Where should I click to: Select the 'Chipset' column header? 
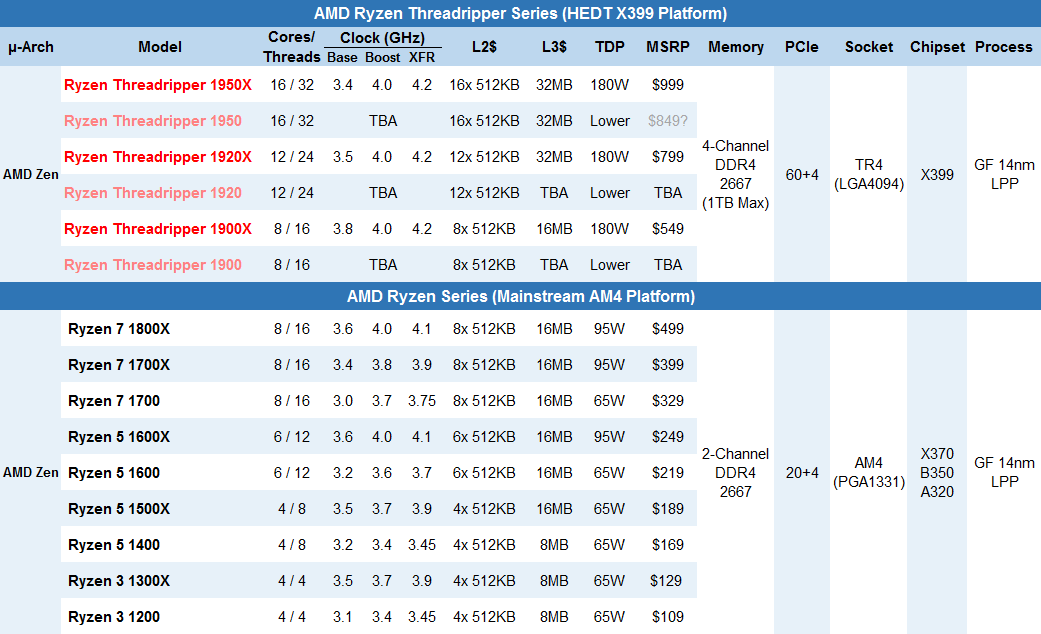tap(937, 47)
